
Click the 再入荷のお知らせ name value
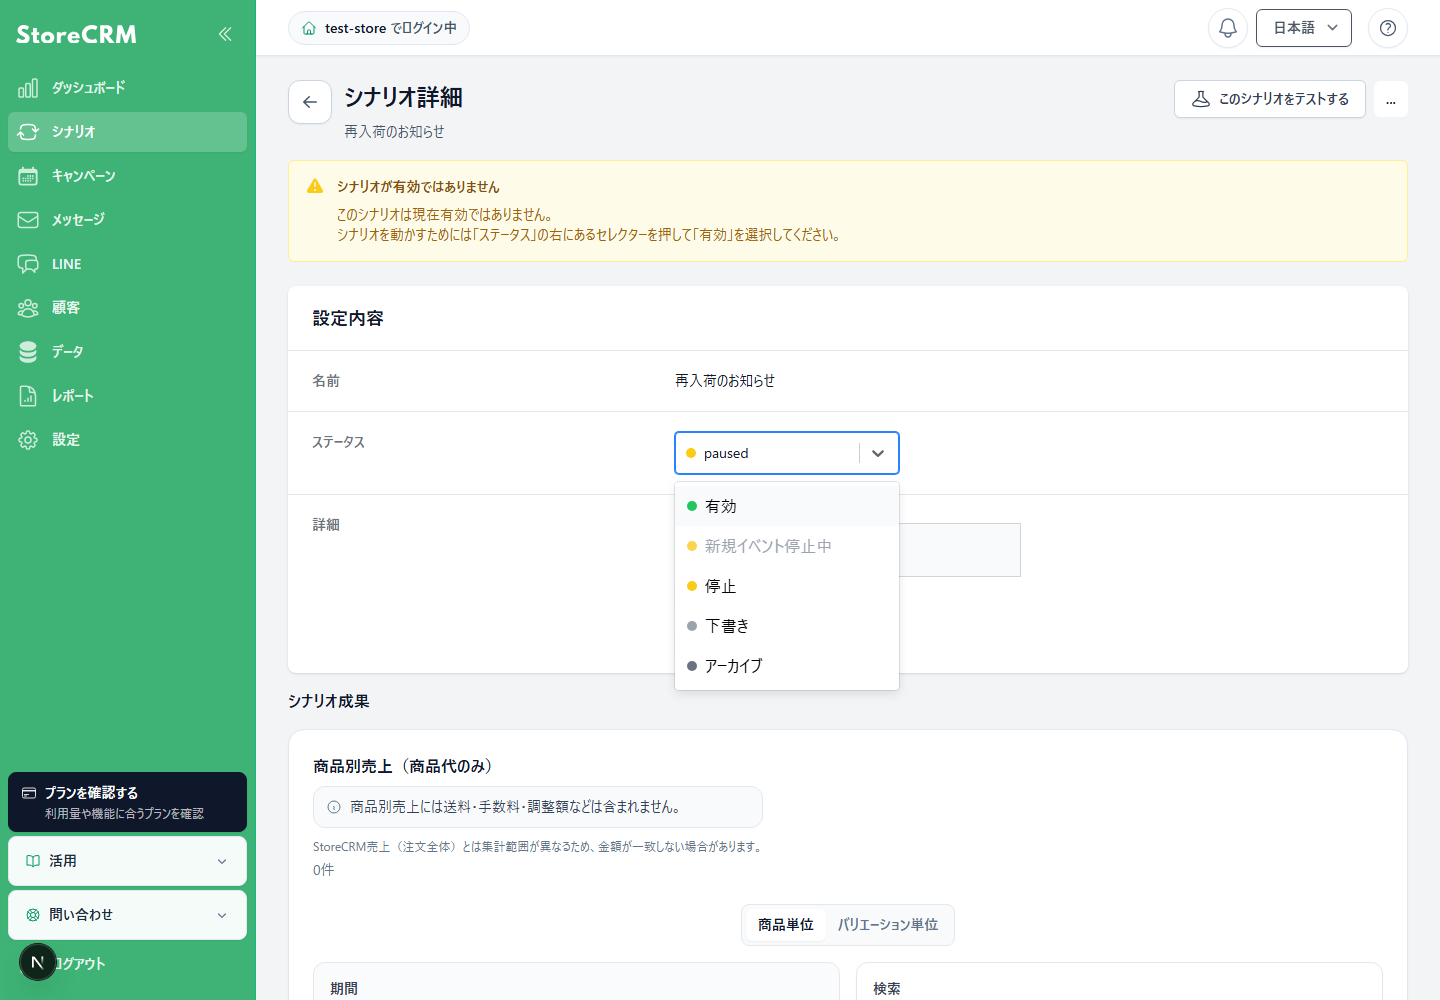[725, 381]
